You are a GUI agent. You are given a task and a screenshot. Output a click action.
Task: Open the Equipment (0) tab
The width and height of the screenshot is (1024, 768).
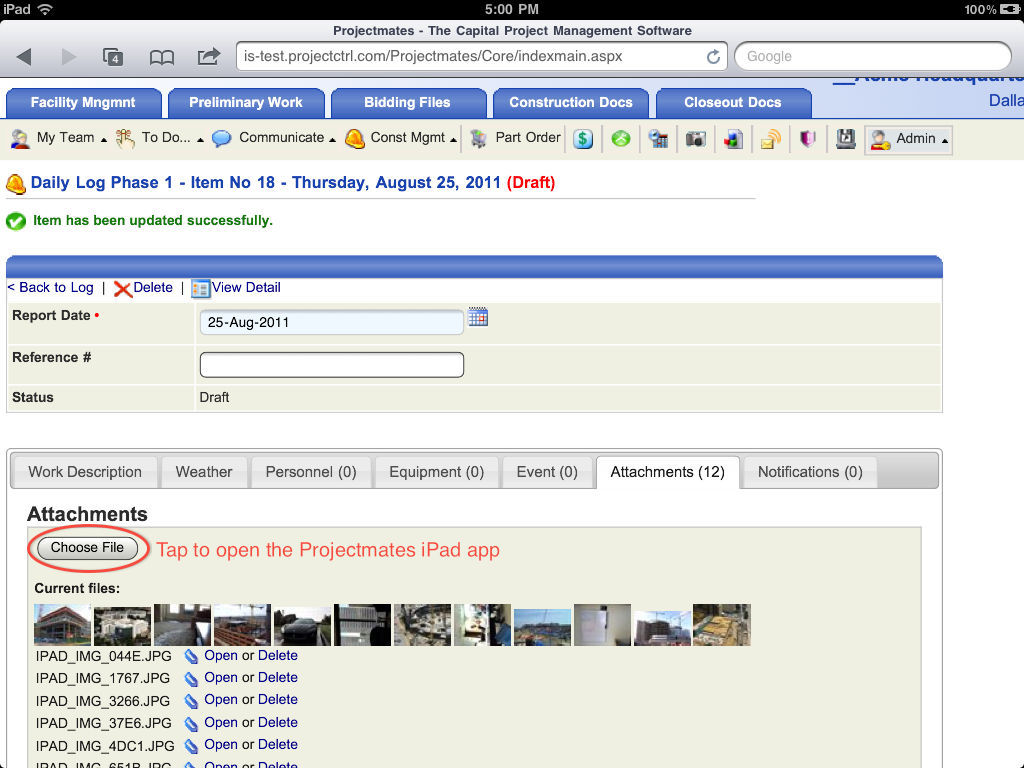pyautogui.click(x=436, y=472)
